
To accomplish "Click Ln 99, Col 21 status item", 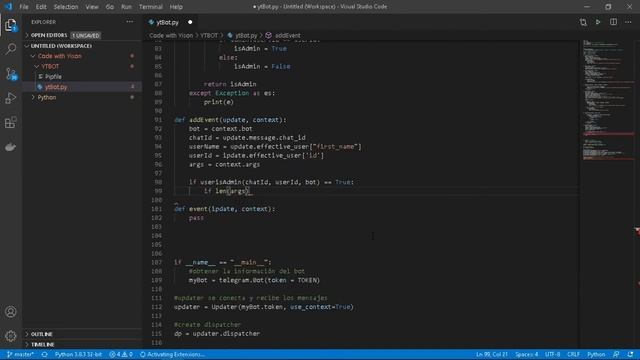I will coord(491,354).
